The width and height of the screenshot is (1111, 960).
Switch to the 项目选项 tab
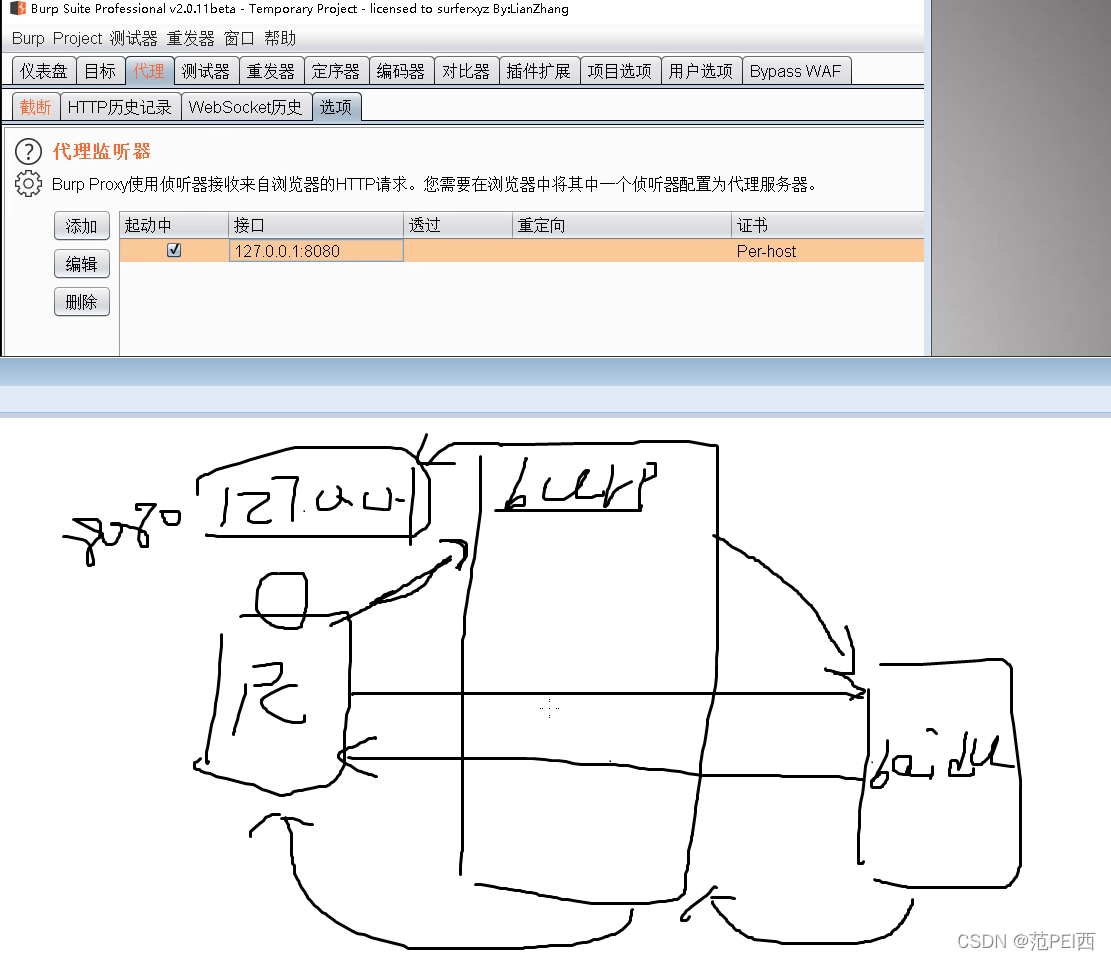[620, 71]
